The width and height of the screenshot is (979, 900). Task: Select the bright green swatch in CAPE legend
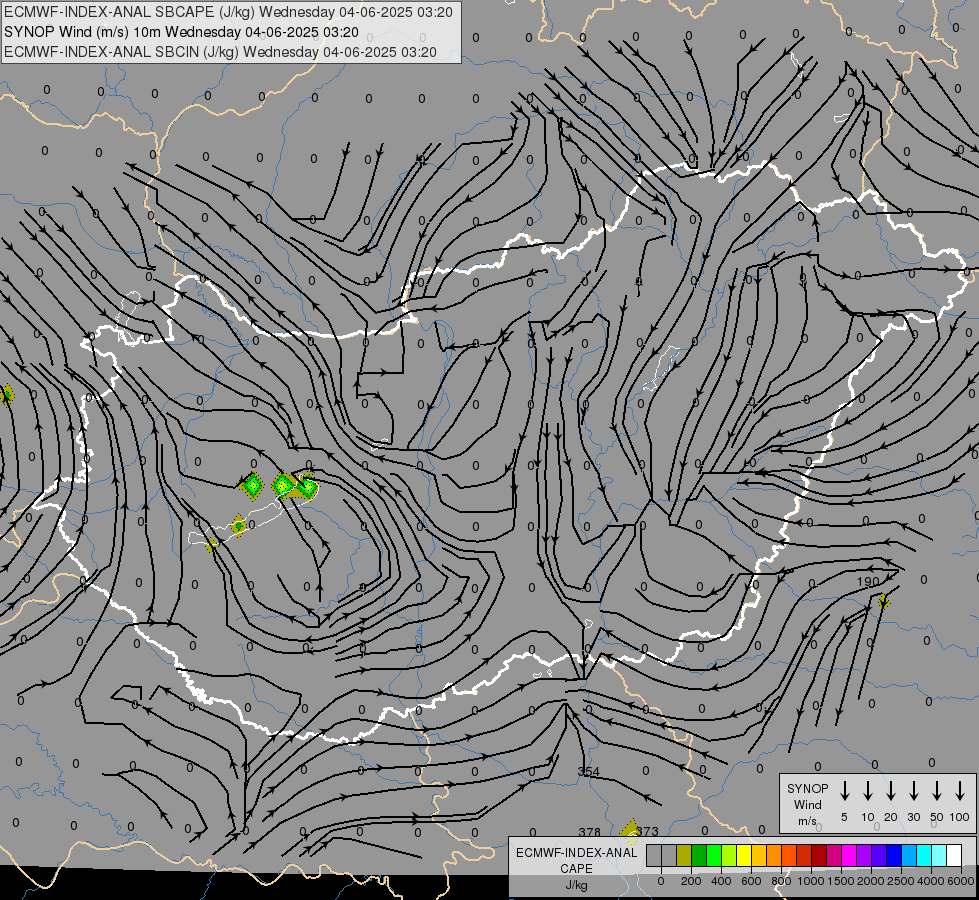click(714, 855)
